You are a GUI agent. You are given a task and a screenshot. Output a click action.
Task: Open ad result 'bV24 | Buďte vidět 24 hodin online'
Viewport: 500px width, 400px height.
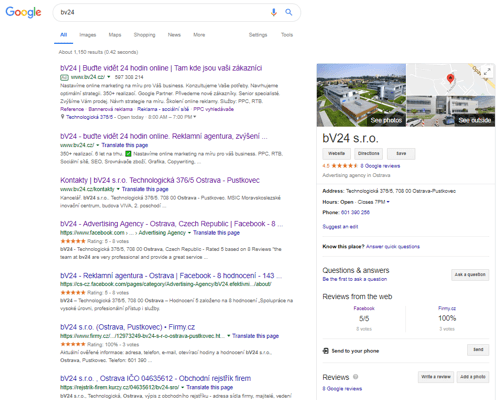(161, 68)
